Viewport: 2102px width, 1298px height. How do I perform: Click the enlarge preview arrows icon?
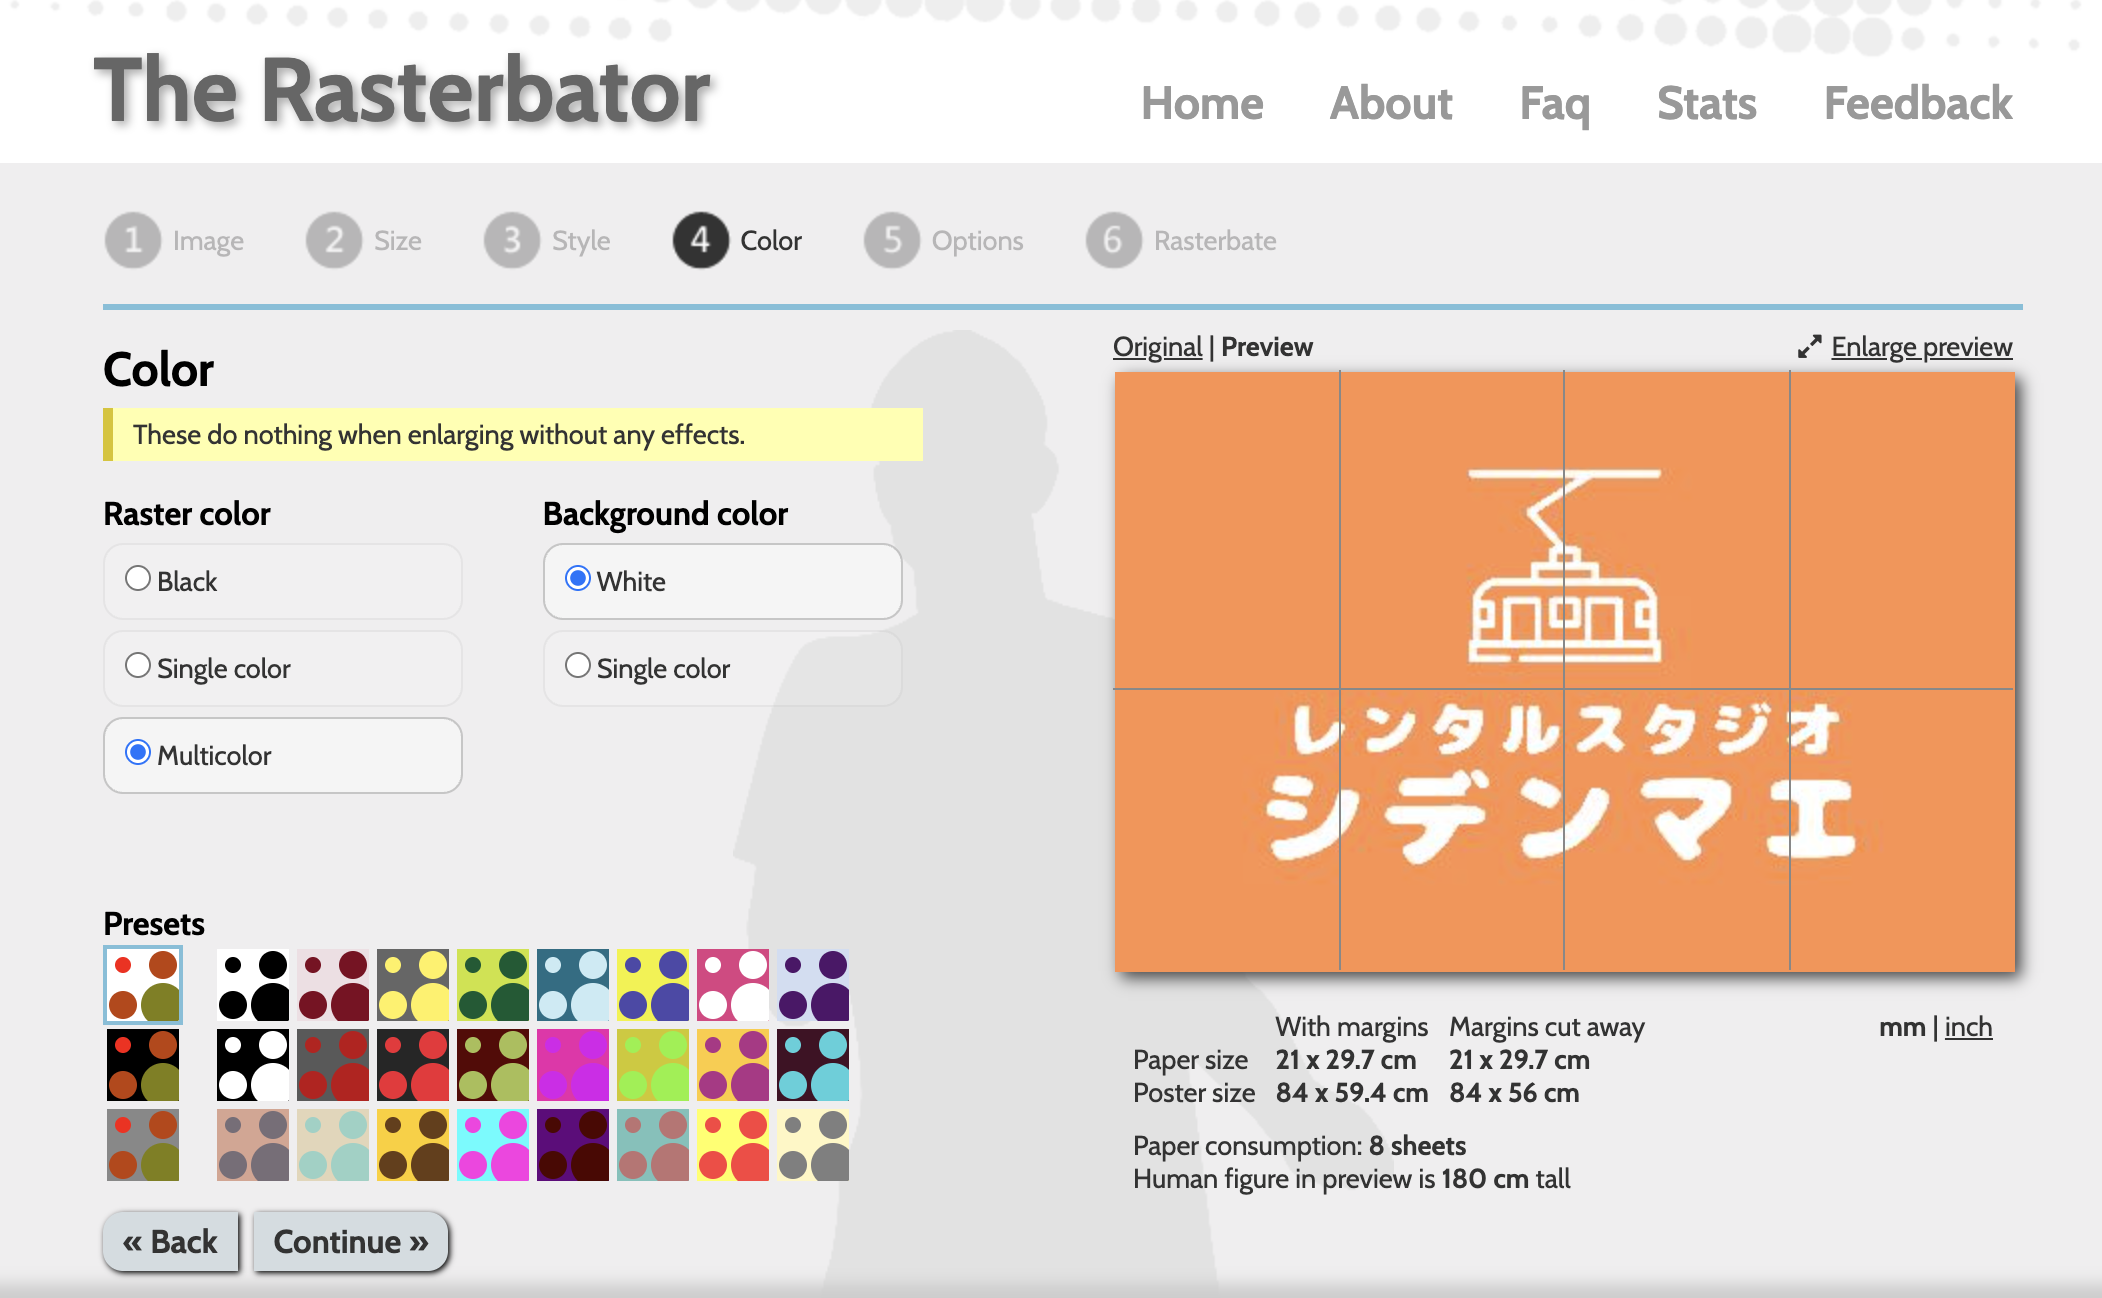(1809, 347)
